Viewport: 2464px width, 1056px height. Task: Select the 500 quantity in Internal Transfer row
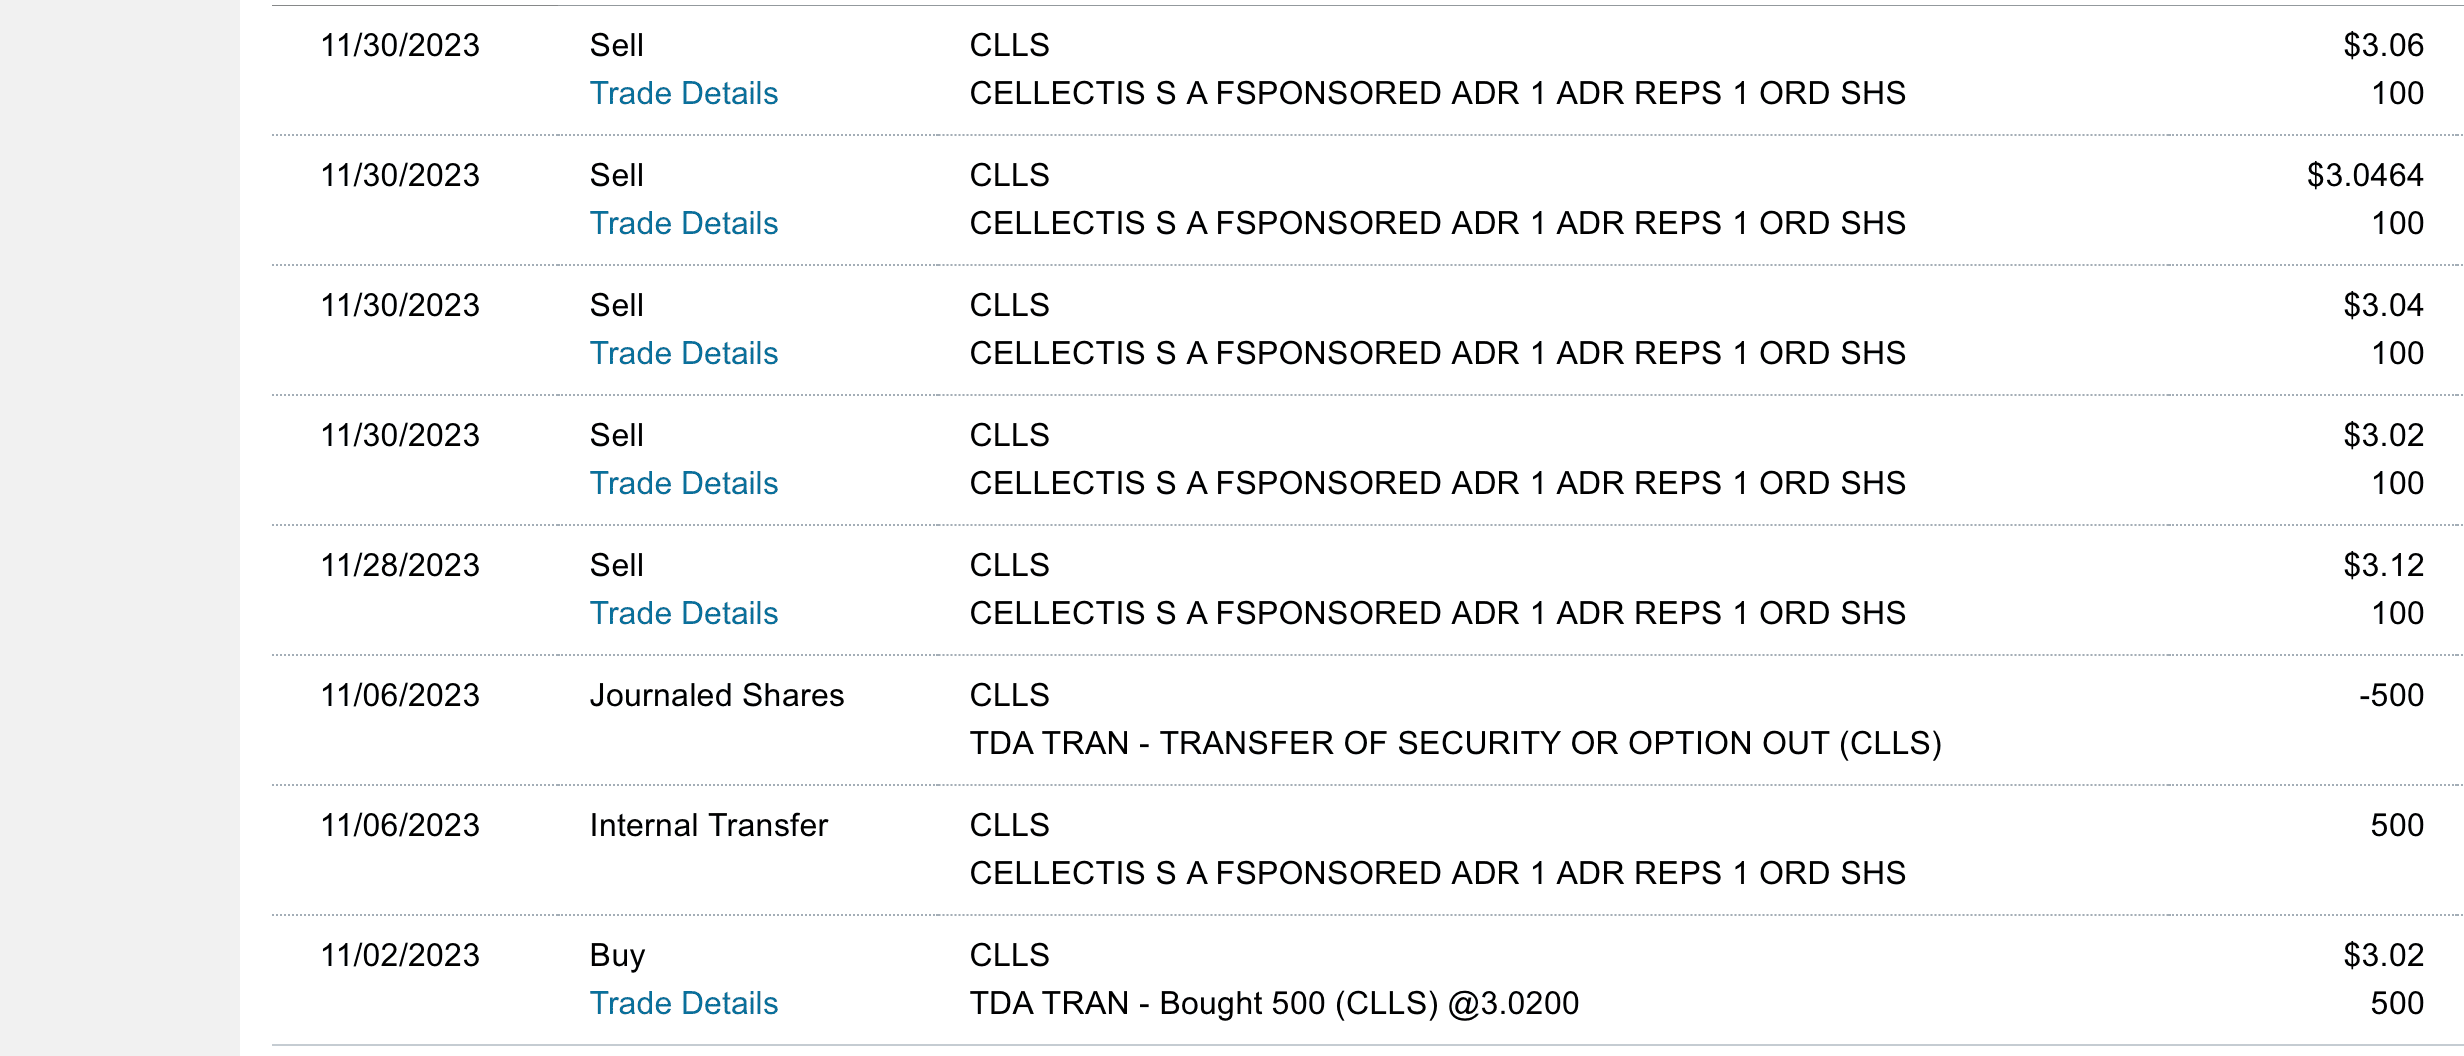click(x=2396, y=825)
